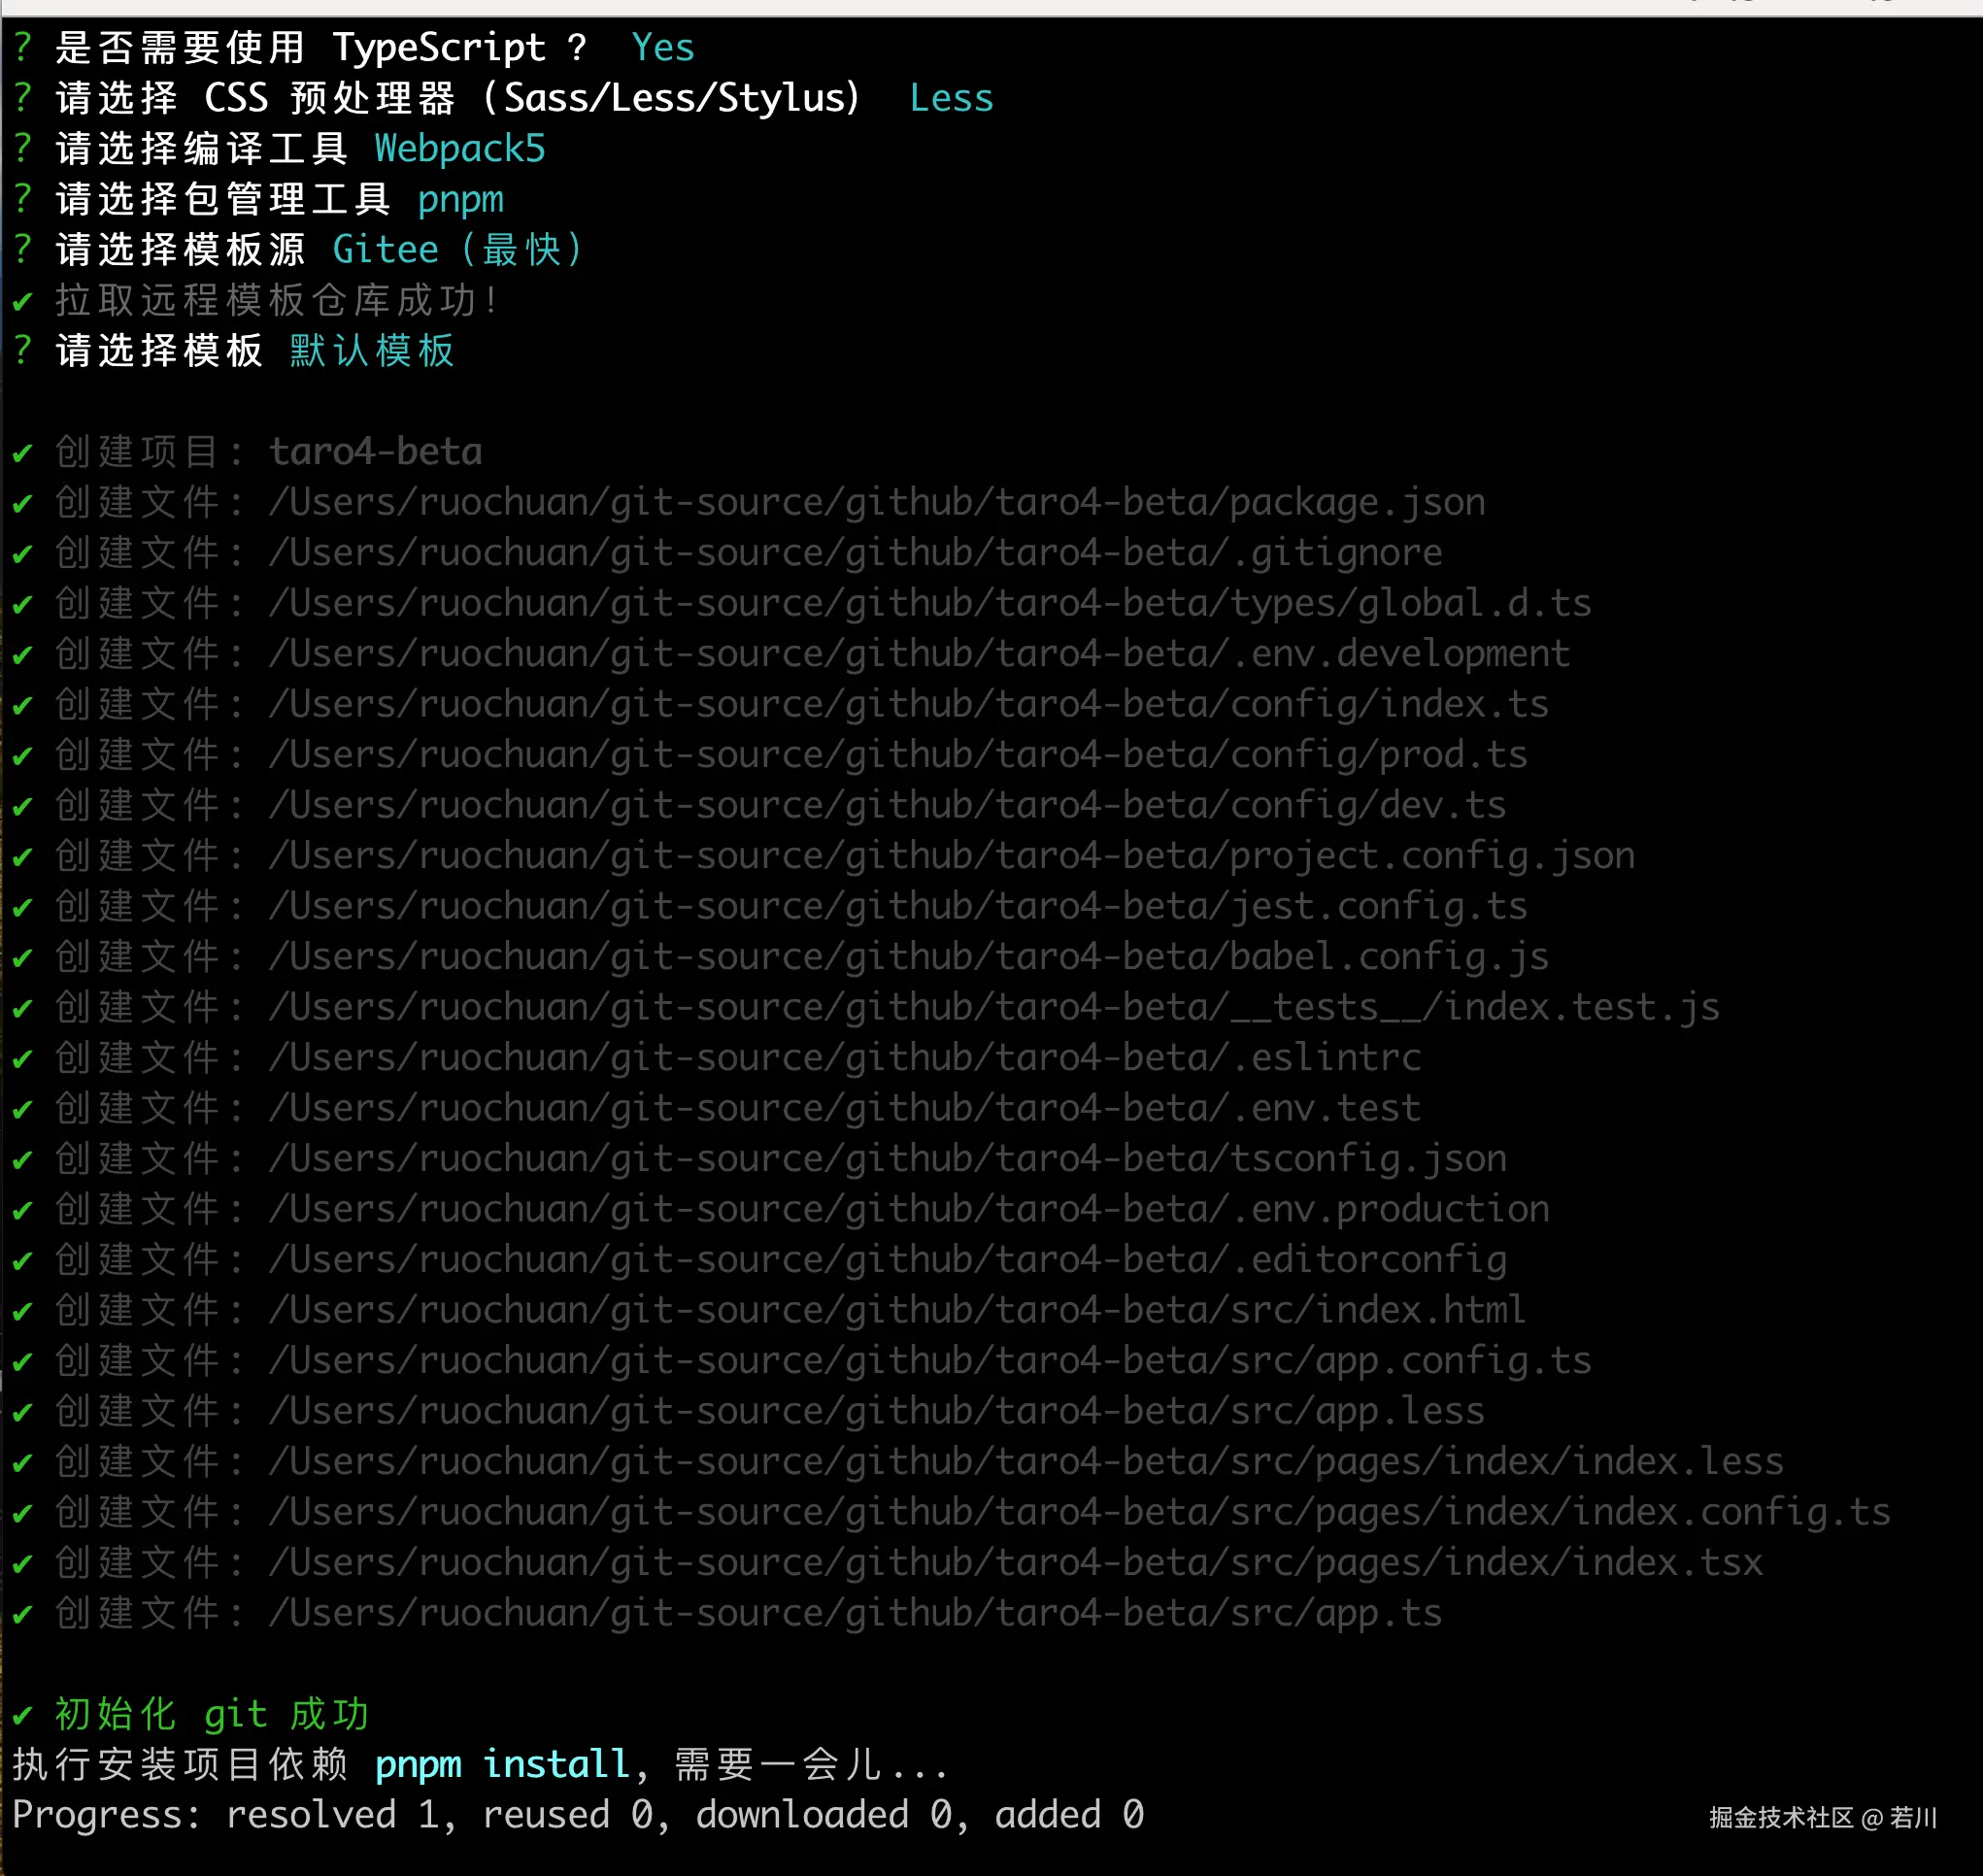The width and height of the screenshot is (1983, 1876).
Task: Click the src/pages/index/index.tsx file path
Action: [x=1014, y=1563]
